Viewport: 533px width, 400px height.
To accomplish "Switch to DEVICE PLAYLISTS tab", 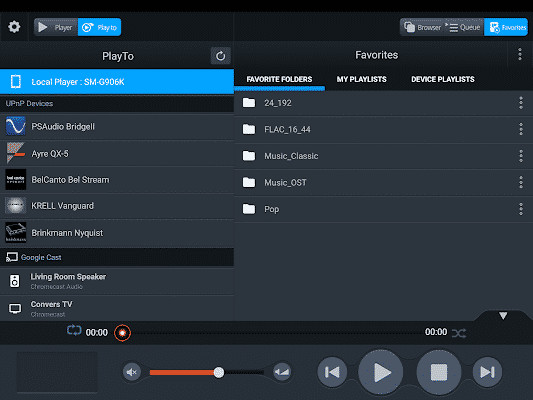I will pos(443,80).
